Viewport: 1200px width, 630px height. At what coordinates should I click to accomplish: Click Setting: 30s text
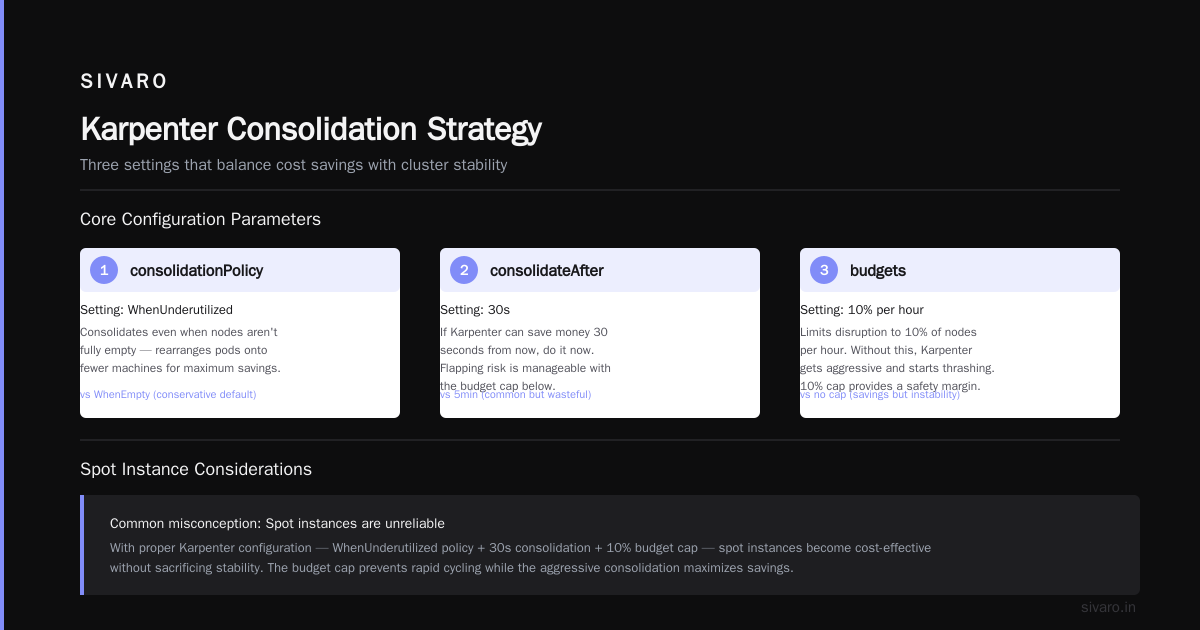[x=475, y=310]
